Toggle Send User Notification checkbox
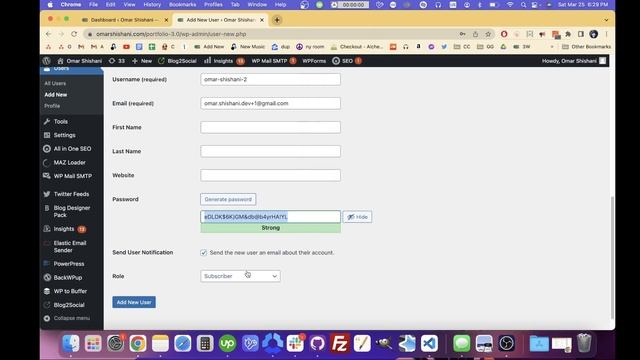 [x=203, y=253]
